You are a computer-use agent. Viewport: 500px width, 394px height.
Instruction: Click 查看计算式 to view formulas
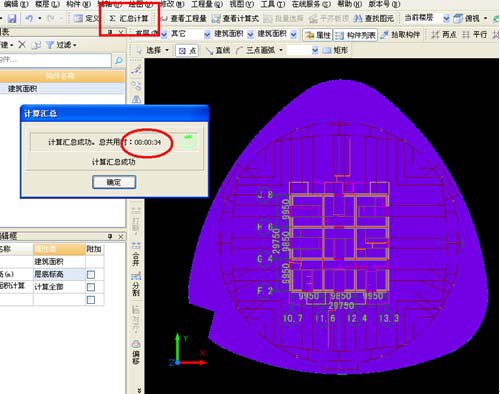[x=235, y=19]
